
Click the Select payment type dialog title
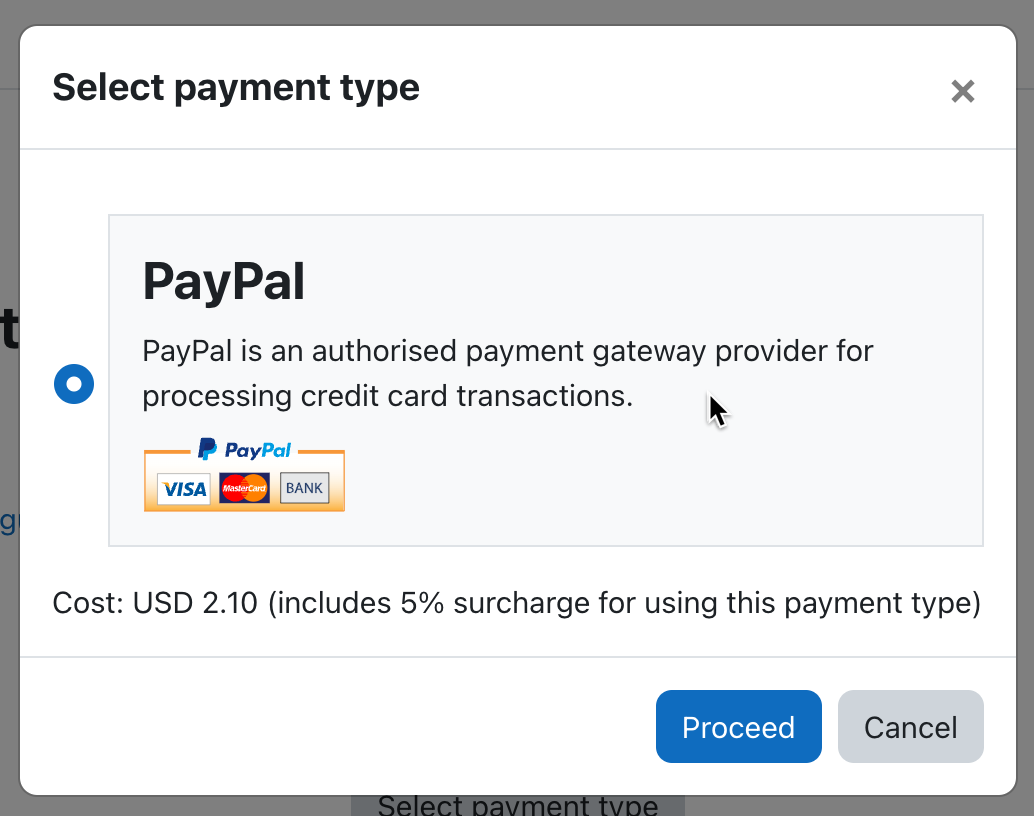pos(236,88)
